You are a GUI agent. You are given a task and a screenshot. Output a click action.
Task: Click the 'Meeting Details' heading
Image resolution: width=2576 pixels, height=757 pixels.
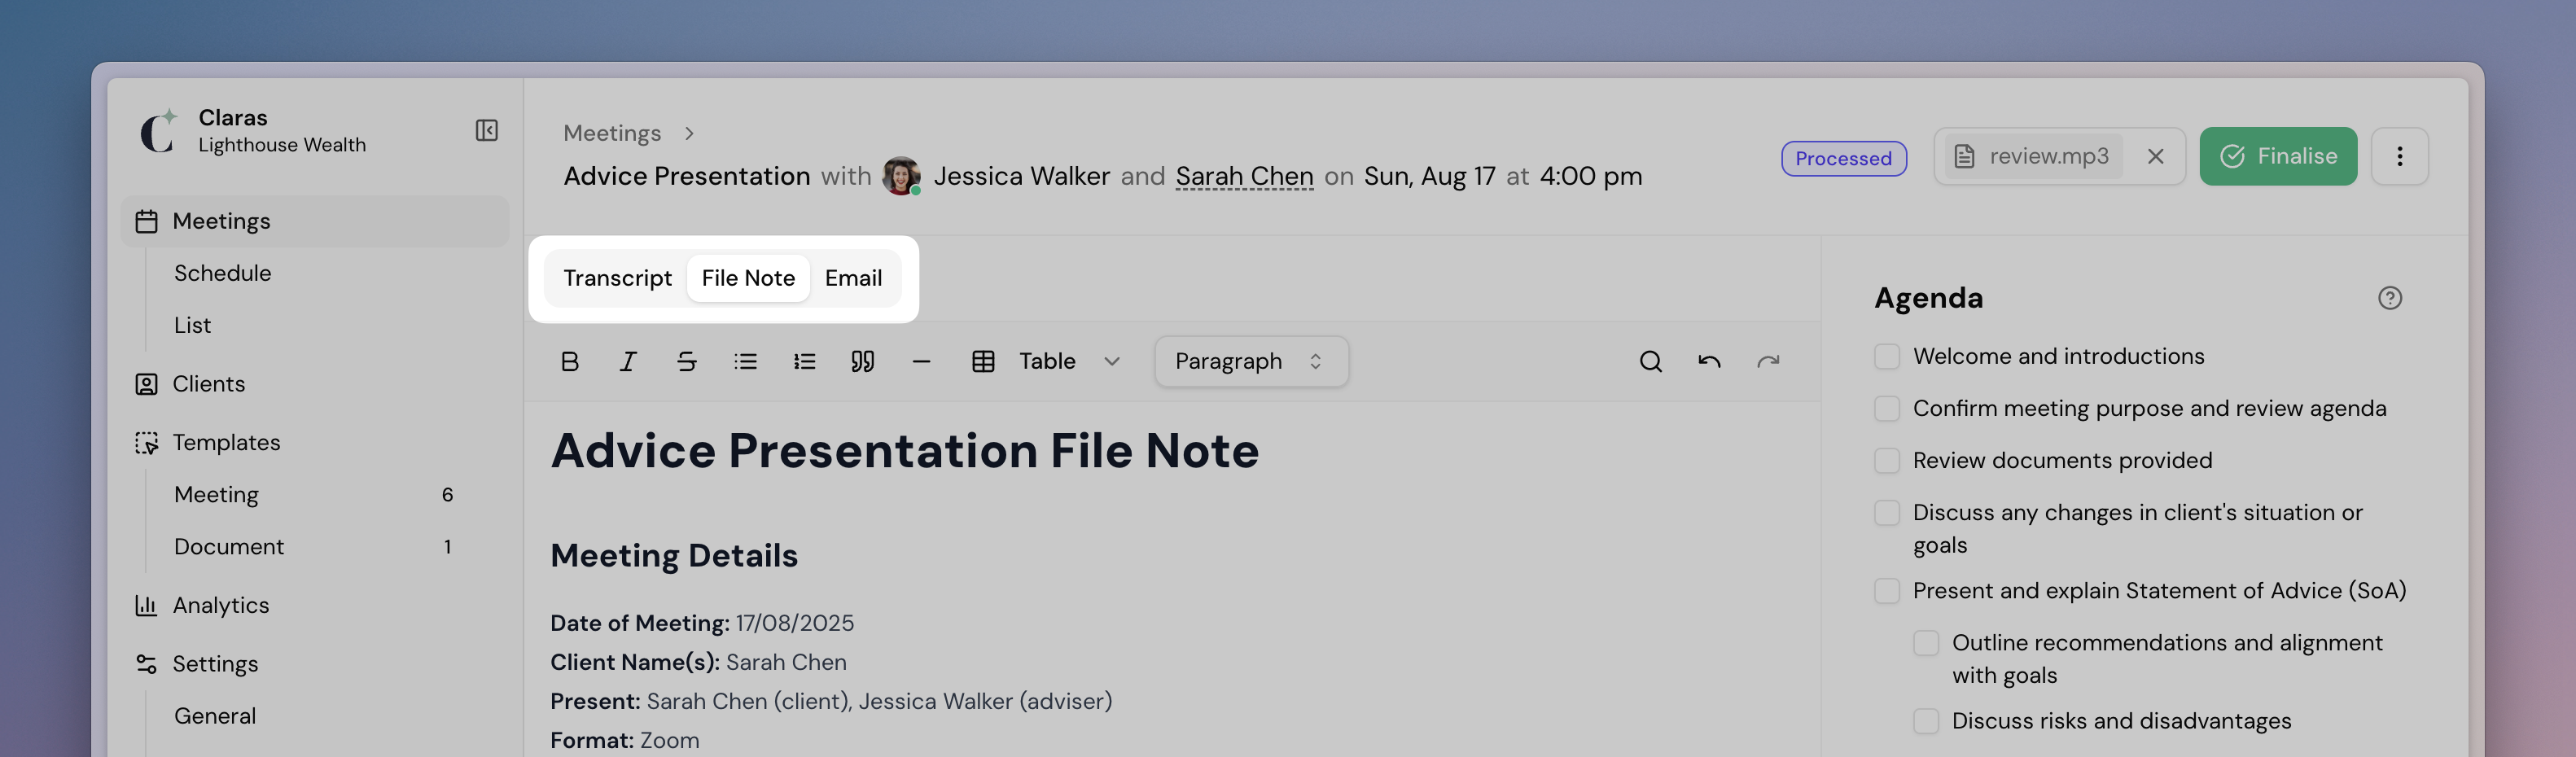[674, 555]
